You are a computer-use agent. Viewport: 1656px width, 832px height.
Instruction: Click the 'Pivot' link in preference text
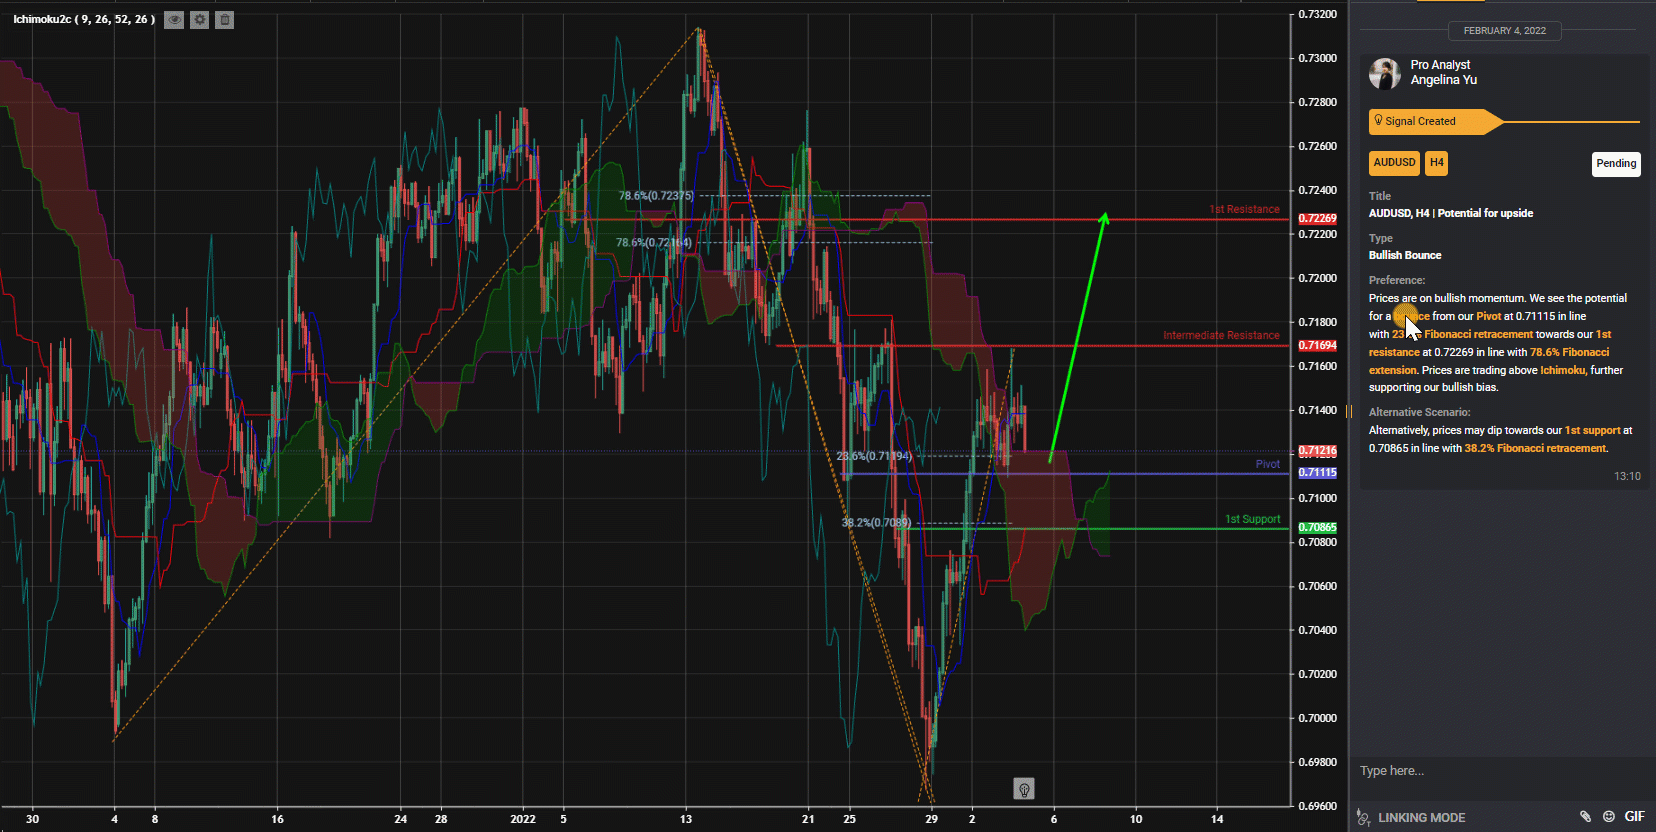point(1488,316)
